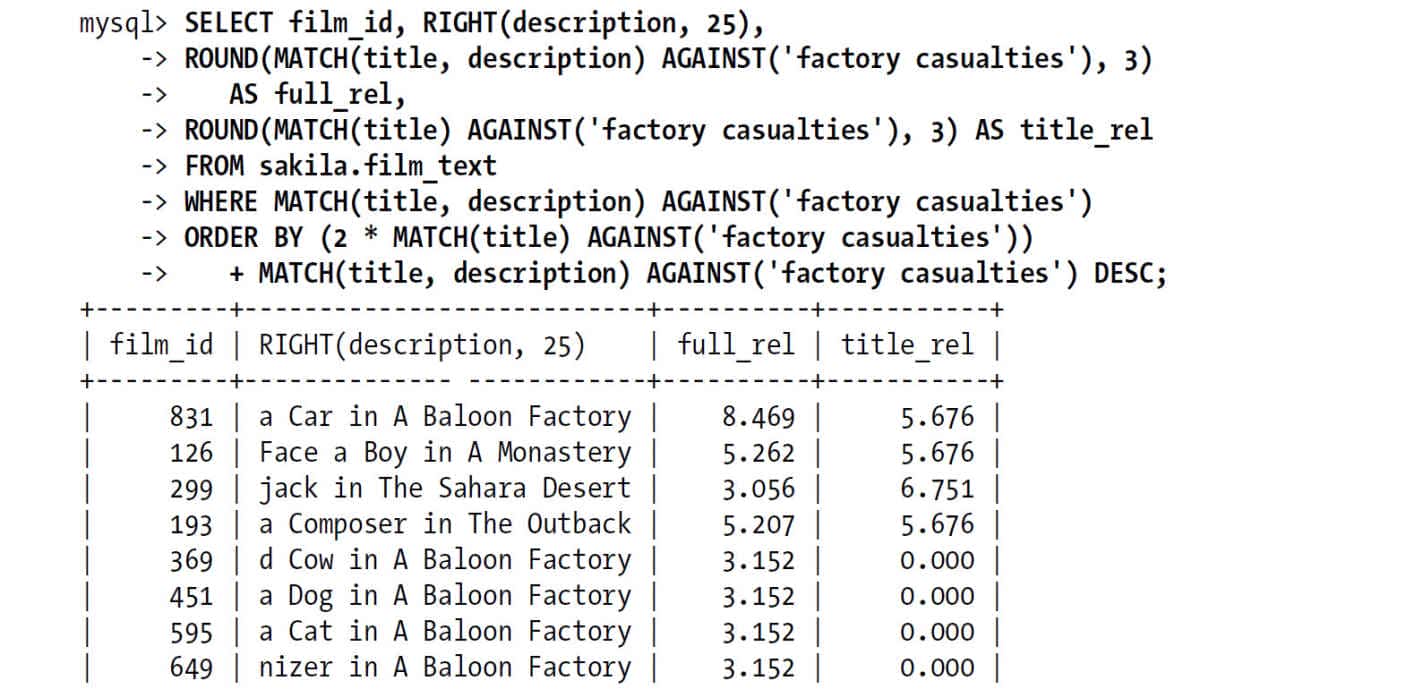Viewport: 1406px width, 689px height.
Task: Click the ORDER BY clause line
Action: click(x=609, y=239)
